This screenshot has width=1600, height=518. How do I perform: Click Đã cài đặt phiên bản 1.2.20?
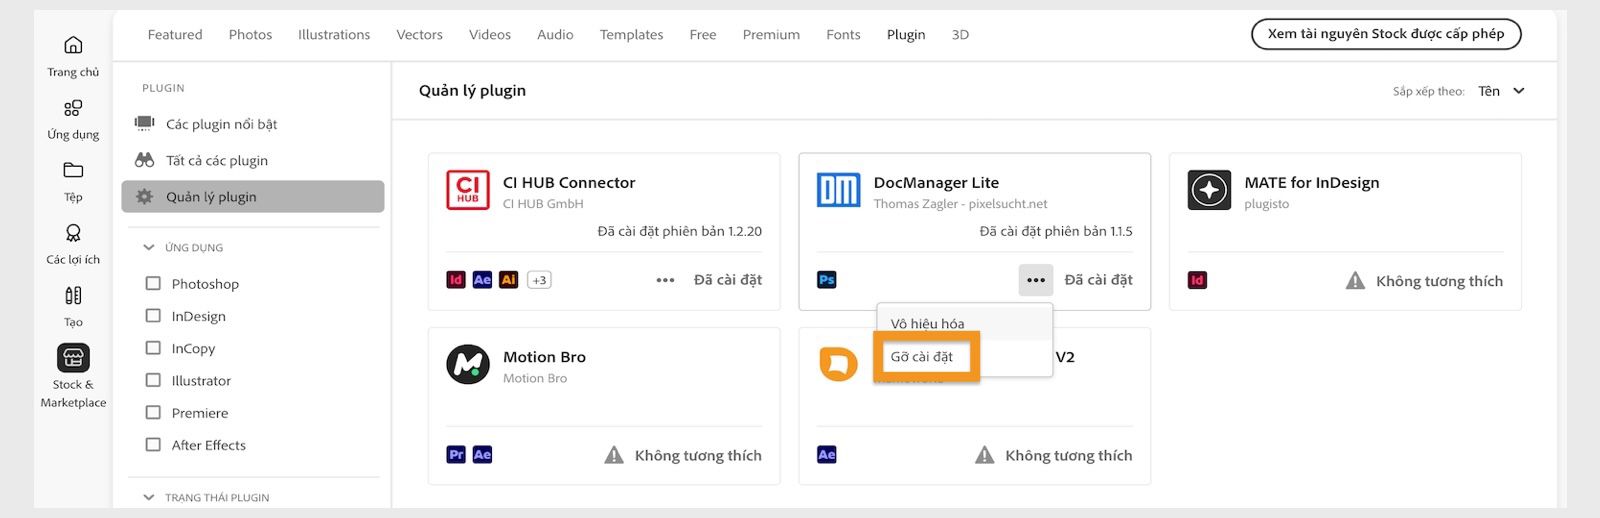click(x=679, y=231)
